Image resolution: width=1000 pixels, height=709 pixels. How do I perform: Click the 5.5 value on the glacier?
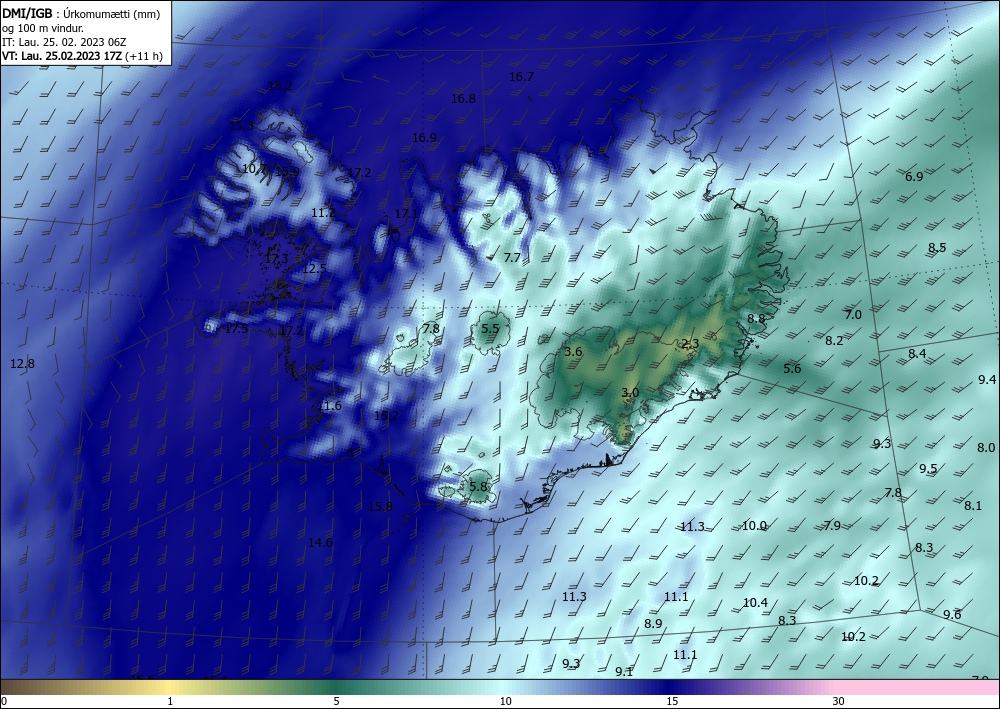(490, 328)
